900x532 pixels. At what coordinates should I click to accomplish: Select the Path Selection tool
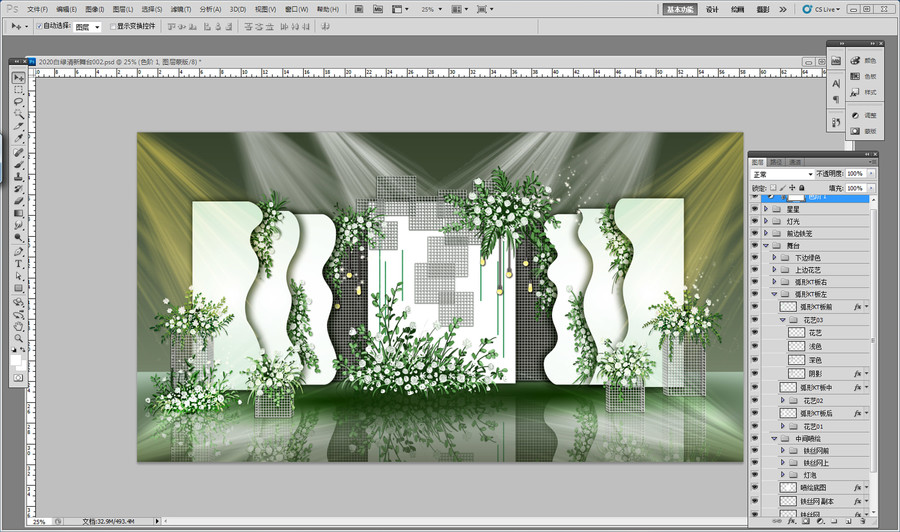click(x=19, y=276)
